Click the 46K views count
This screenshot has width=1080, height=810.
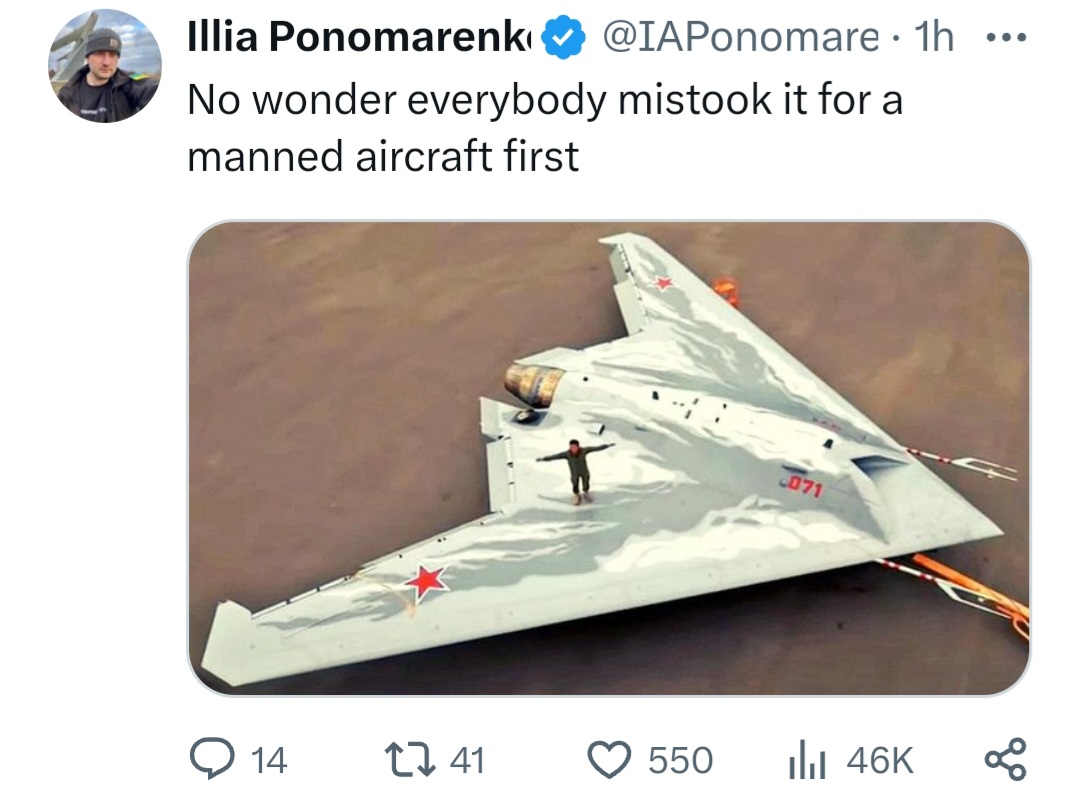(x=880, y=760)
